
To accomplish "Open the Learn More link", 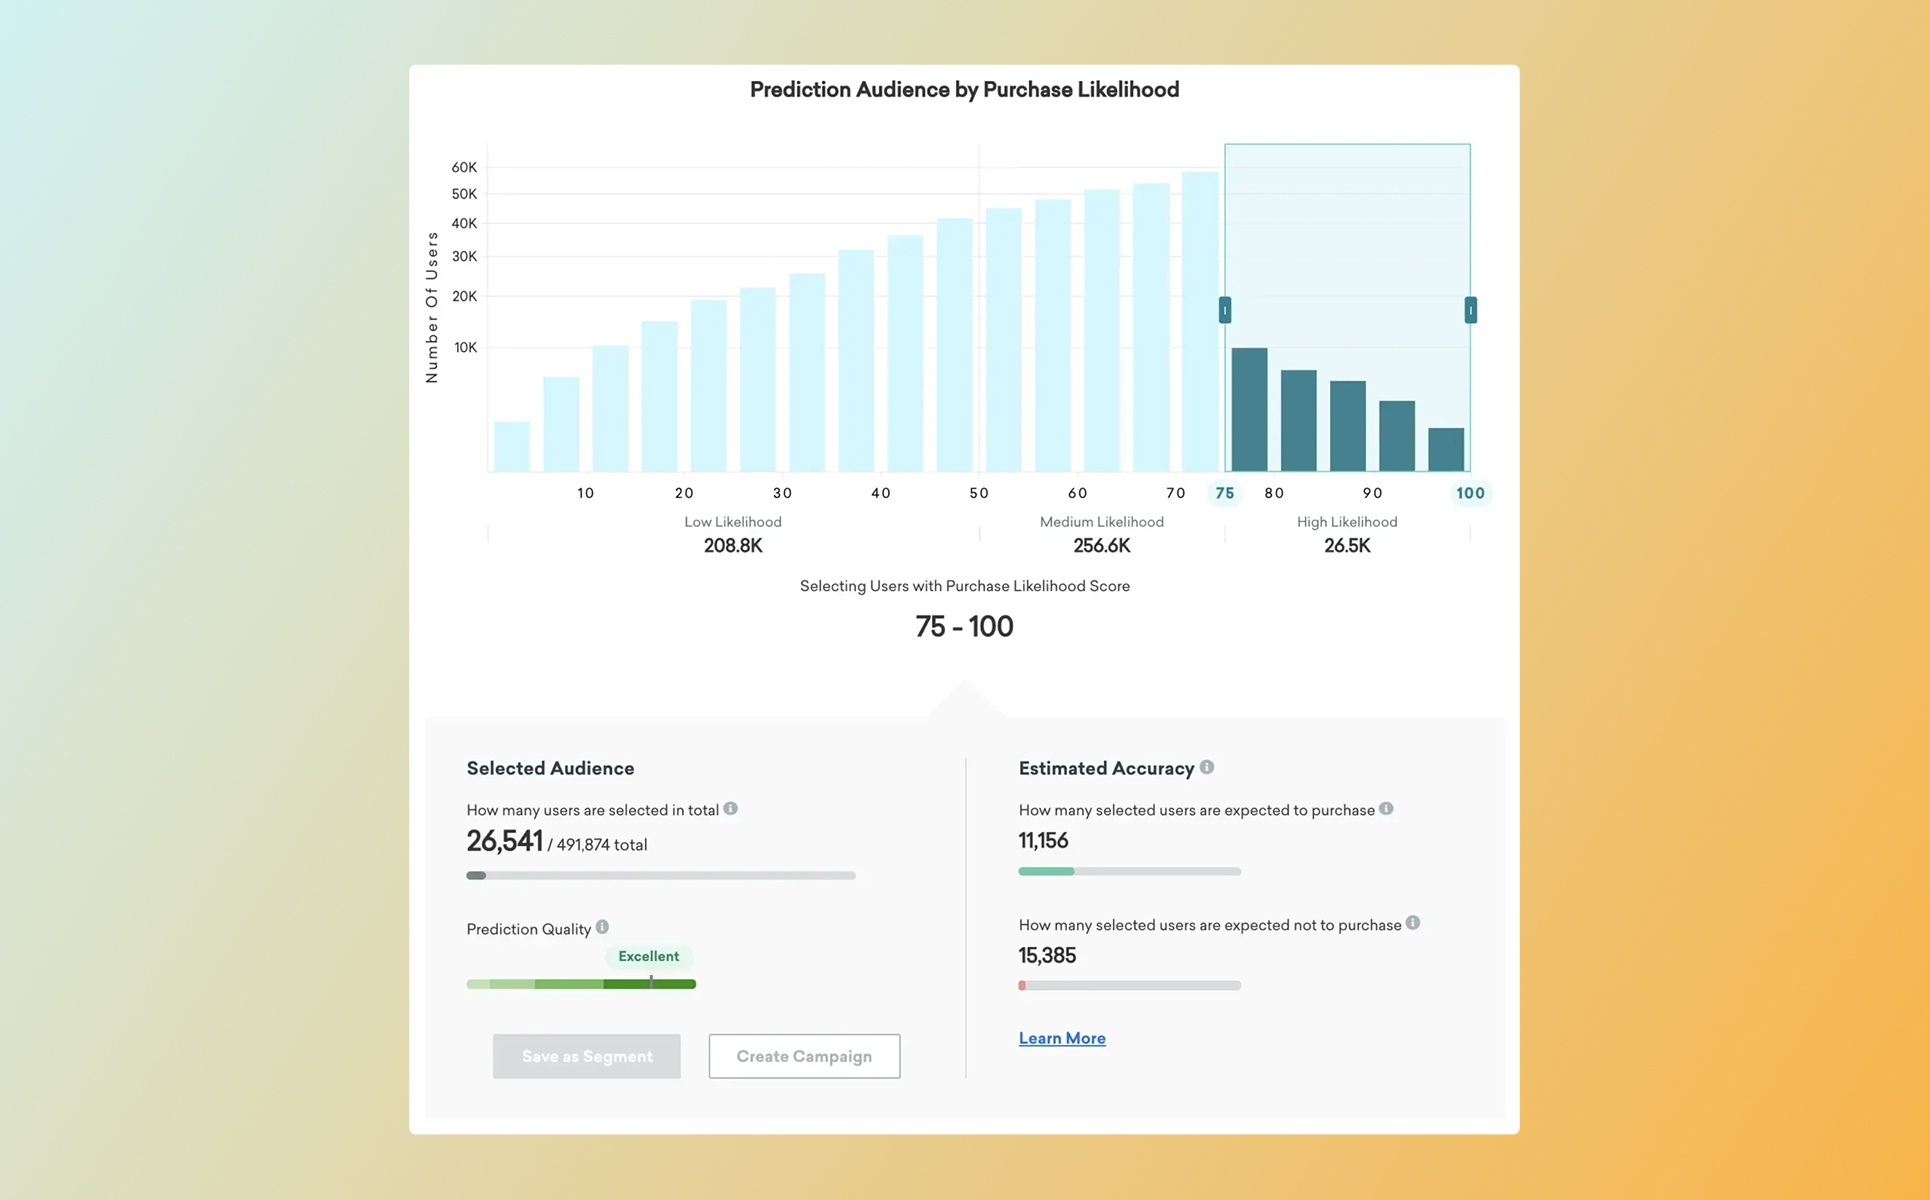I will [x=1062, y=1038].
